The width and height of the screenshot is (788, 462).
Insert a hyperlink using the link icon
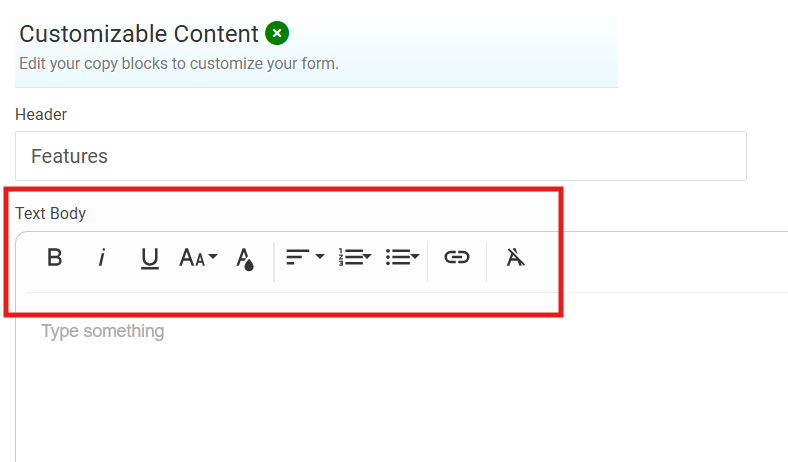[x=457, y=258]
